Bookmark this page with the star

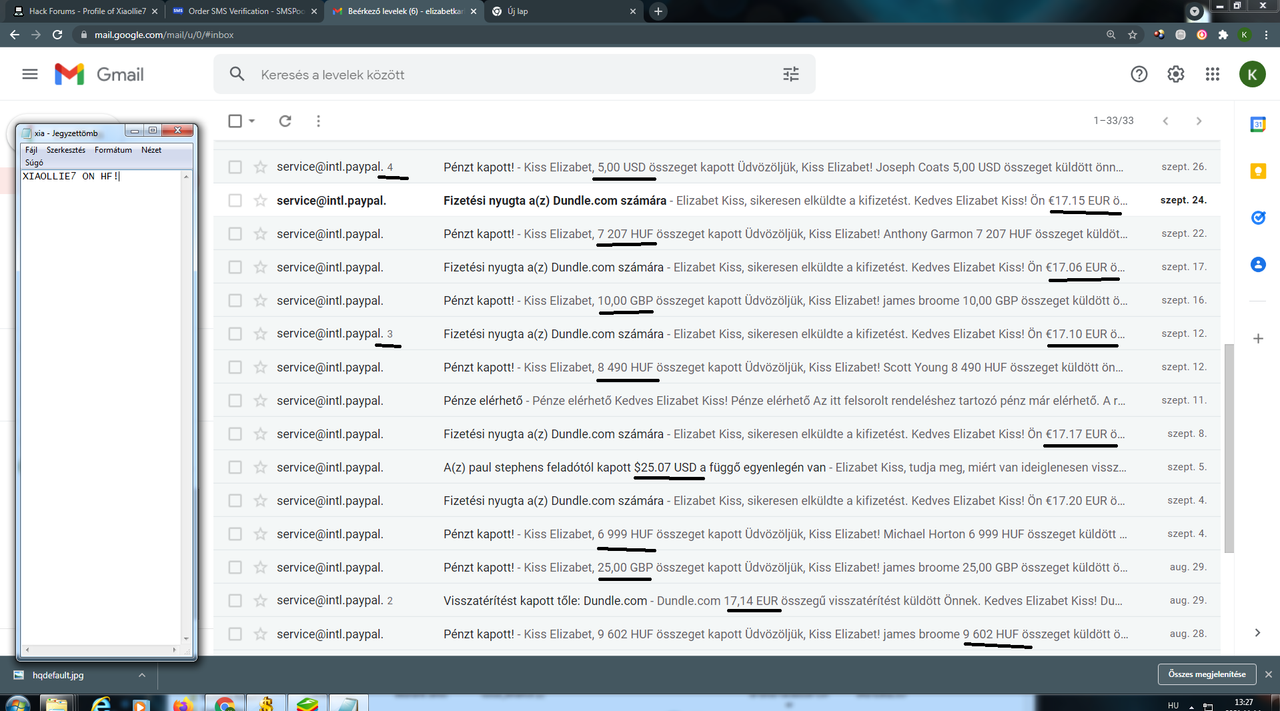pyautogui.click(x=1133, y=34)
